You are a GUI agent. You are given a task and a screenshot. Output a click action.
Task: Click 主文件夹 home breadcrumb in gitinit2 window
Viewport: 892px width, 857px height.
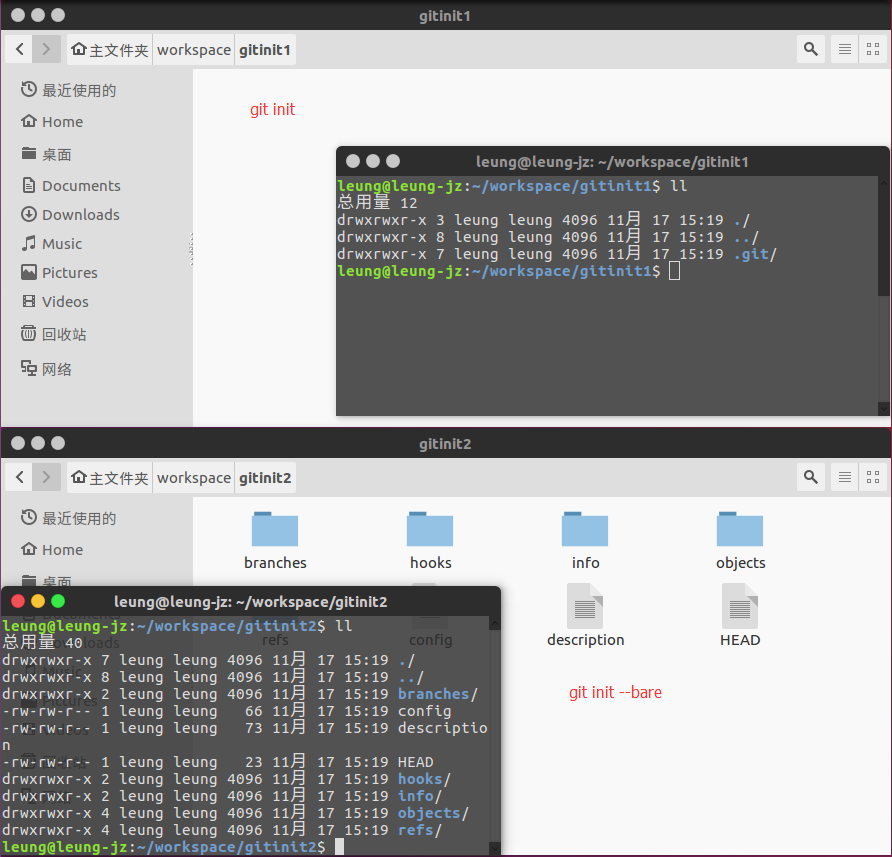pyautogui.click(x=110, y=477)
